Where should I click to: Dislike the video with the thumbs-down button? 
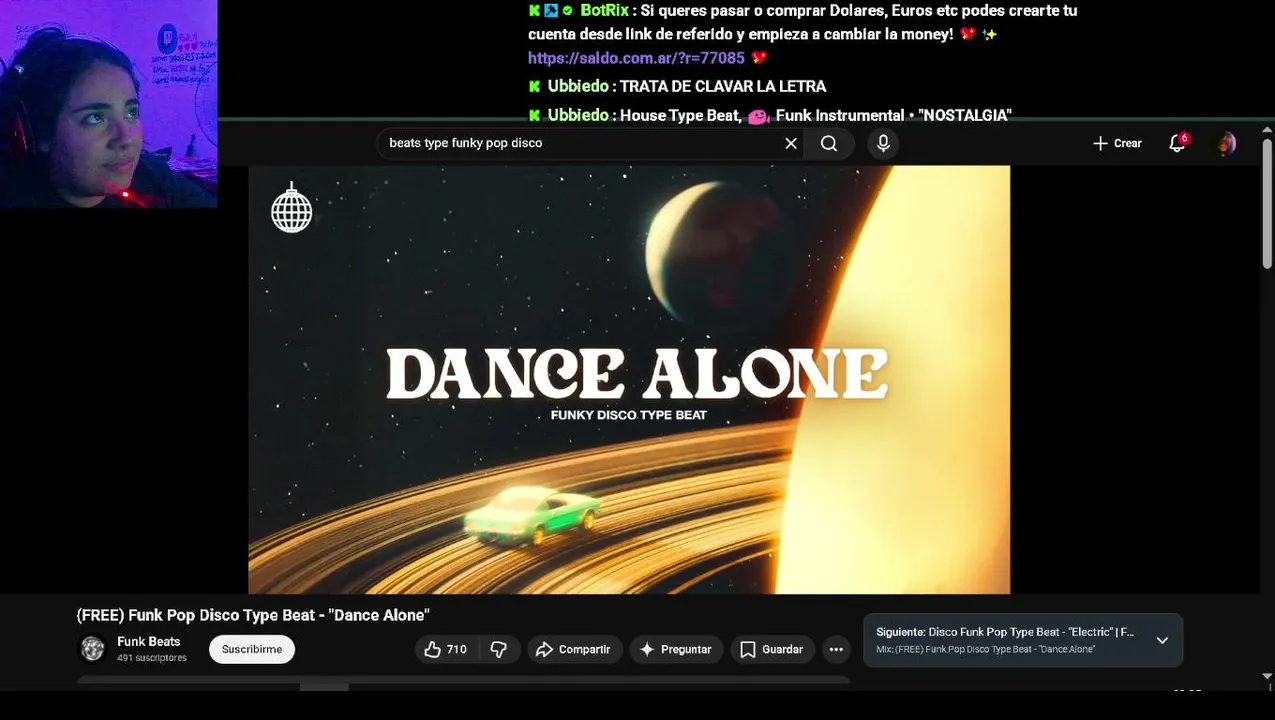pyautogui.click(x=498, y=649)
